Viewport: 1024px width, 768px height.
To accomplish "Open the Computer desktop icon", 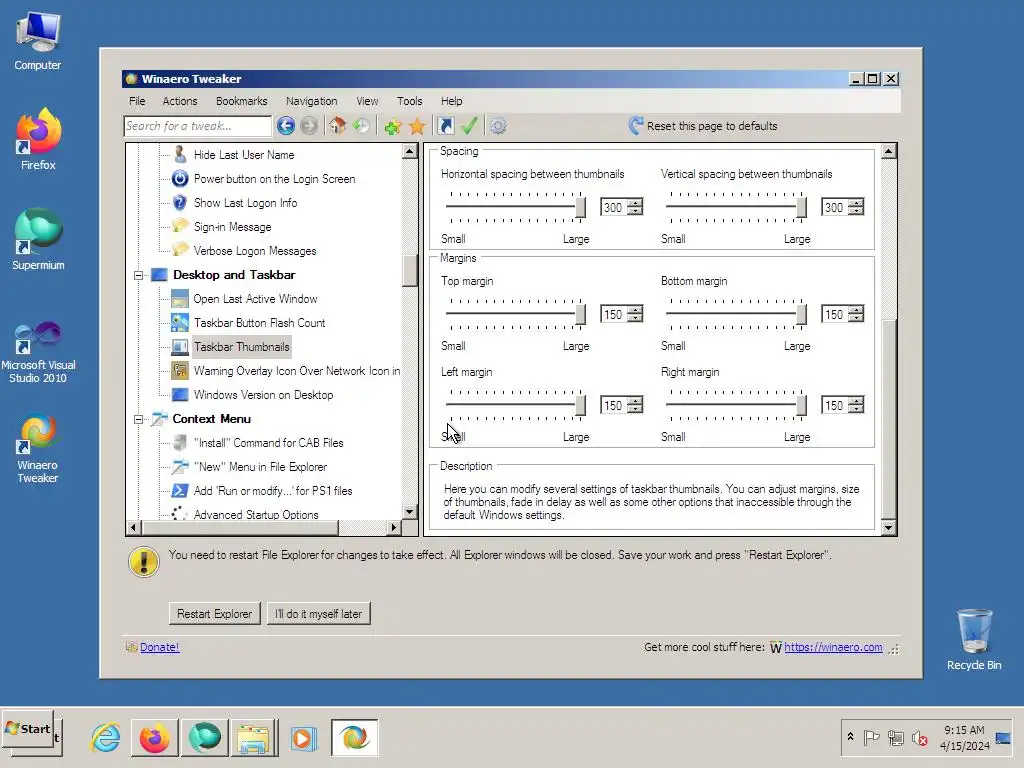I will click(37, 40).
